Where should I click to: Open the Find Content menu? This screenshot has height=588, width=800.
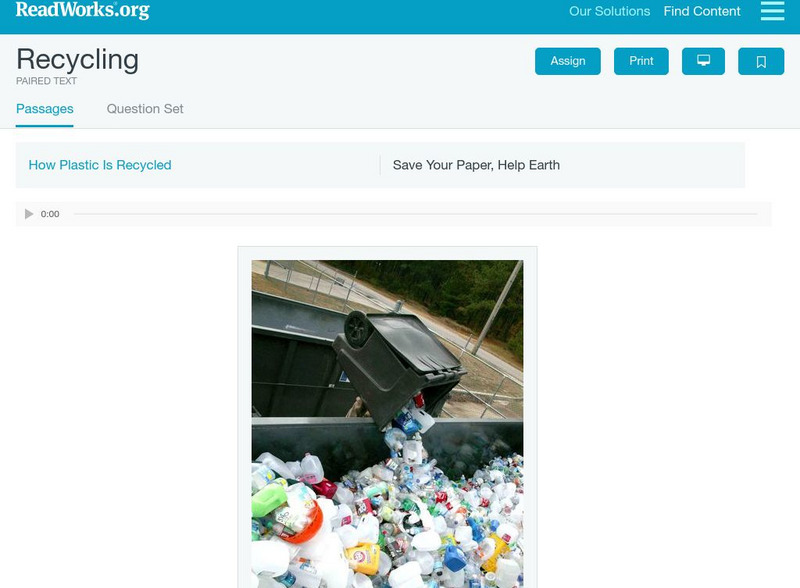[x=702, y=11]
